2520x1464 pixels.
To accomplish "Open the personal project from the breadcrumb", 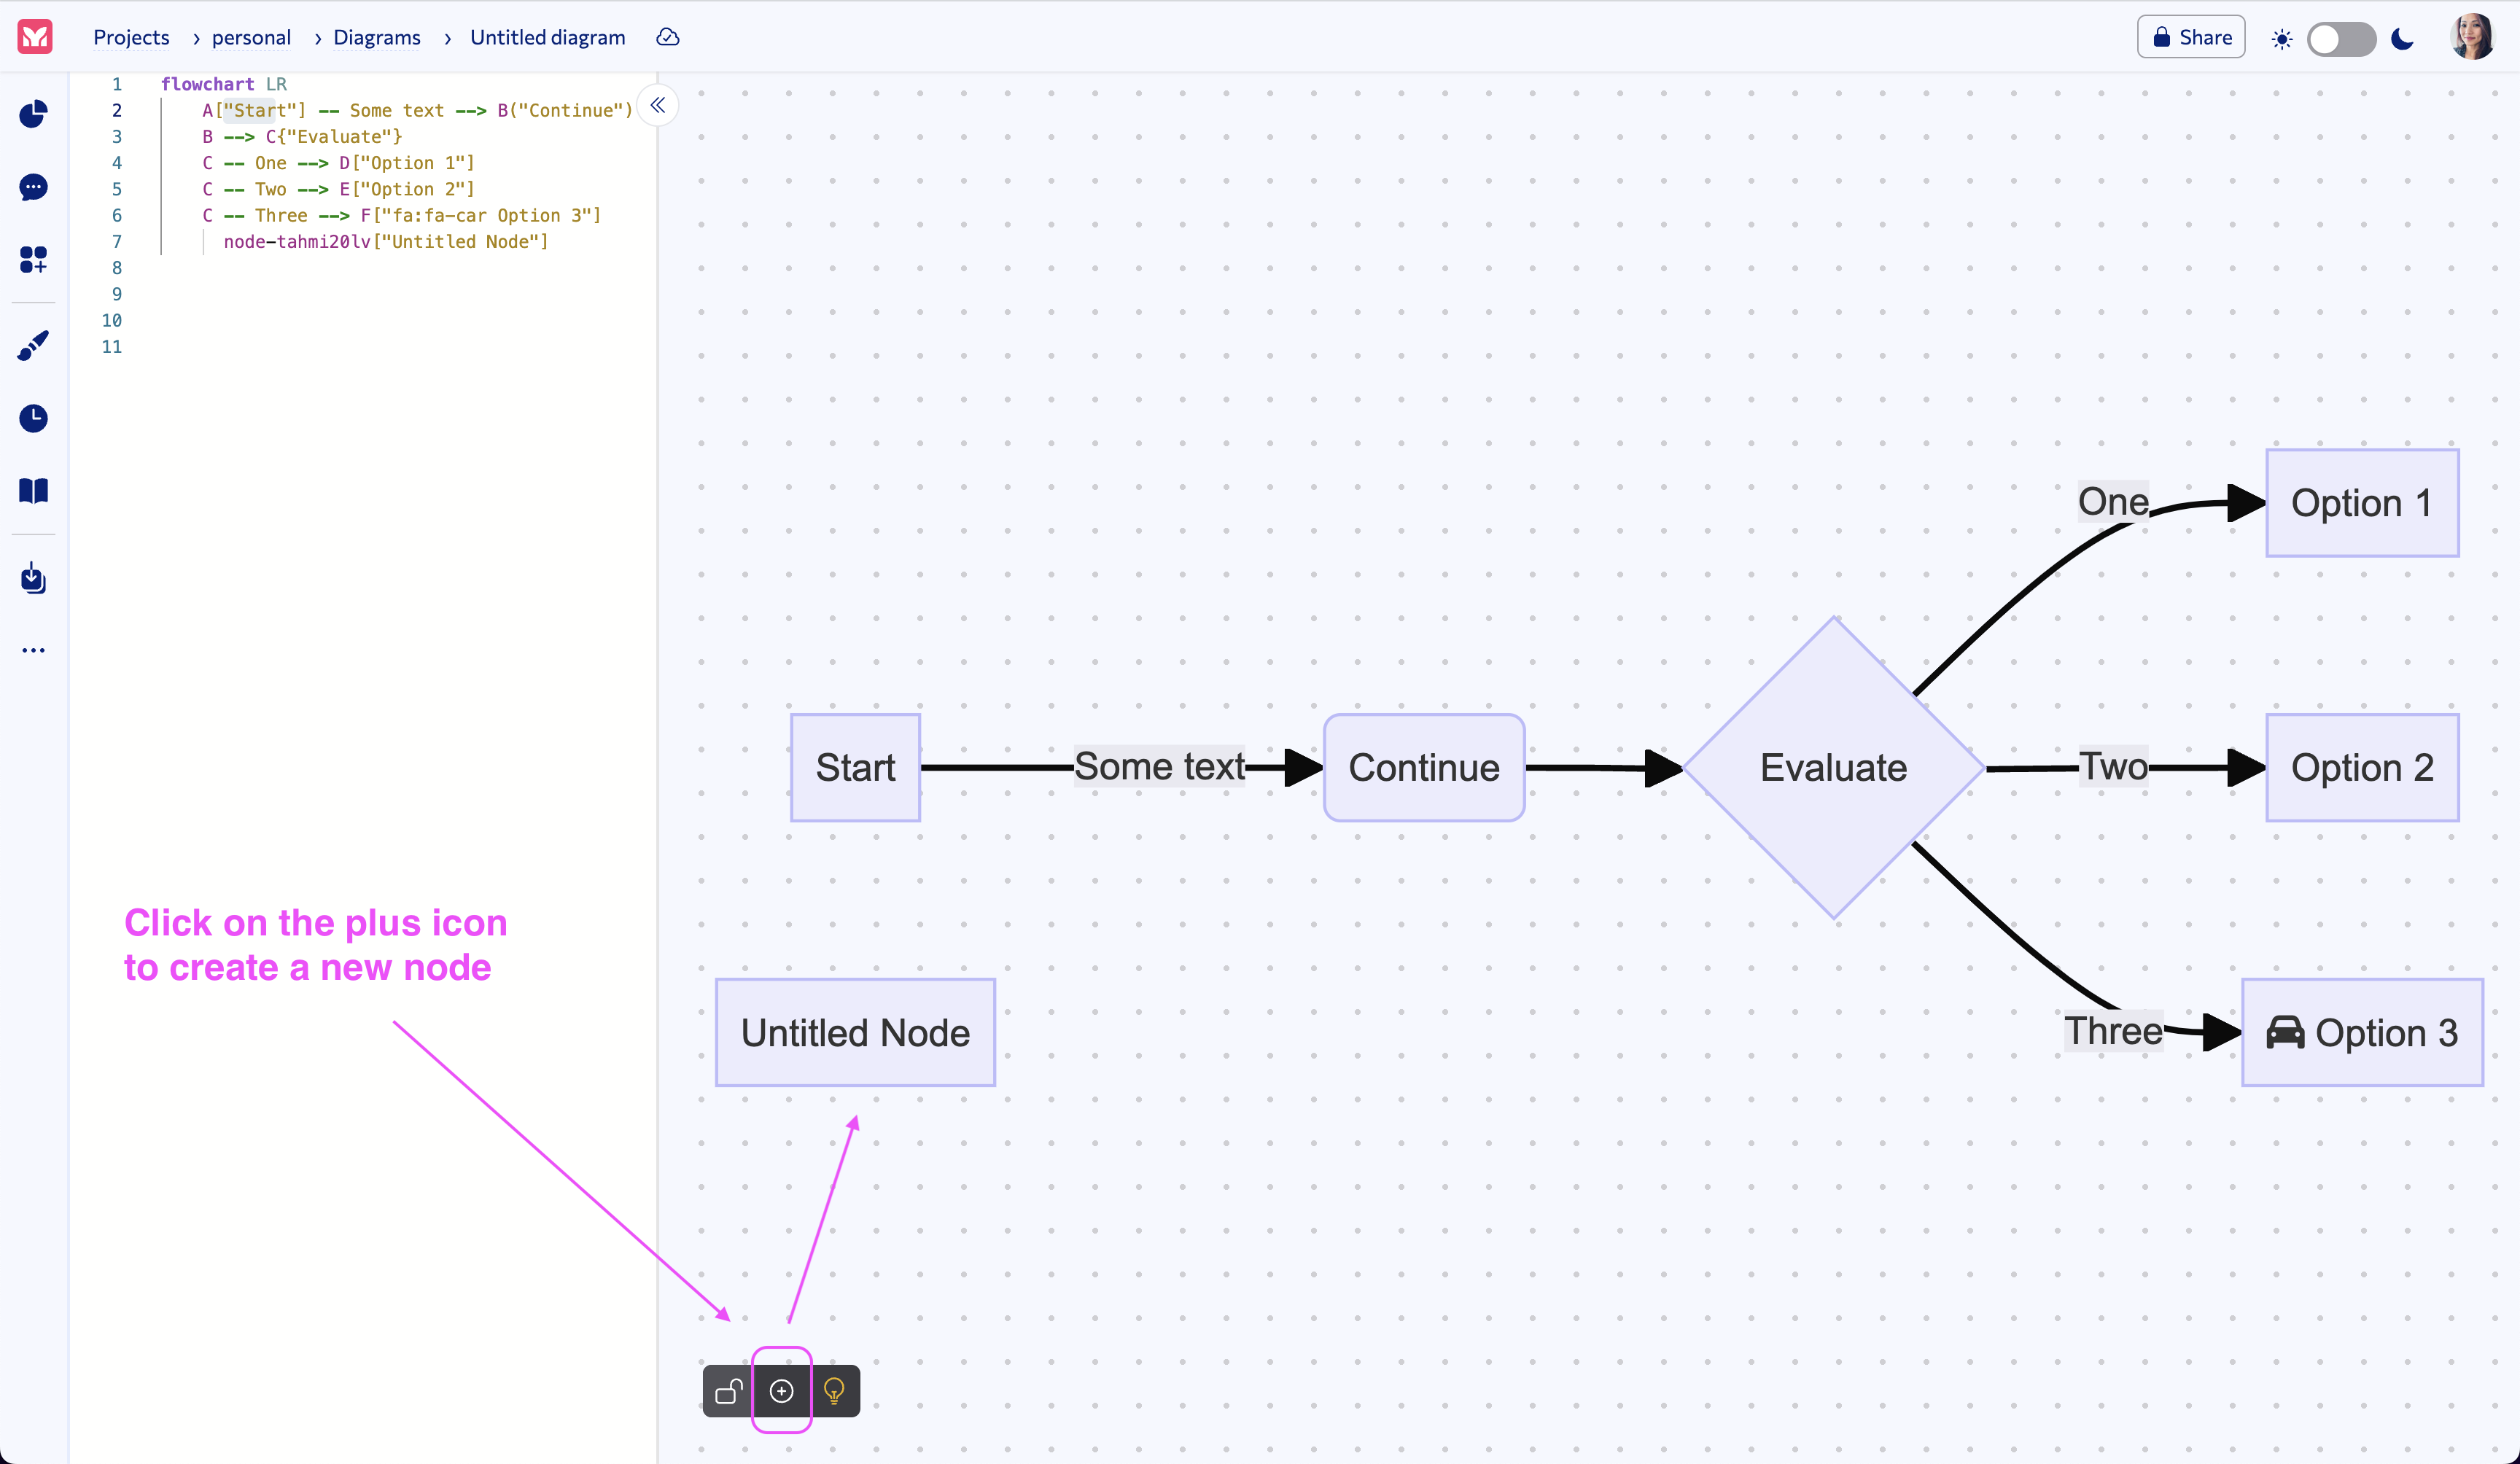I will [250, 37].
